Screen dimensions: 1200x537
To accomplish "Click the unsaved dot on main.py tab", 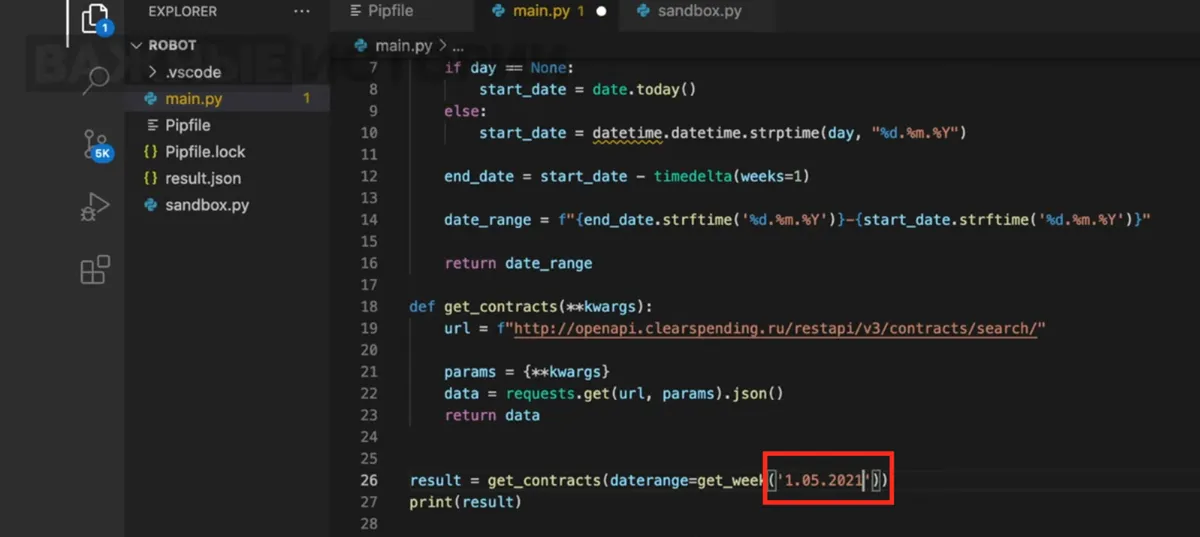I will click(x=601, y=12).
